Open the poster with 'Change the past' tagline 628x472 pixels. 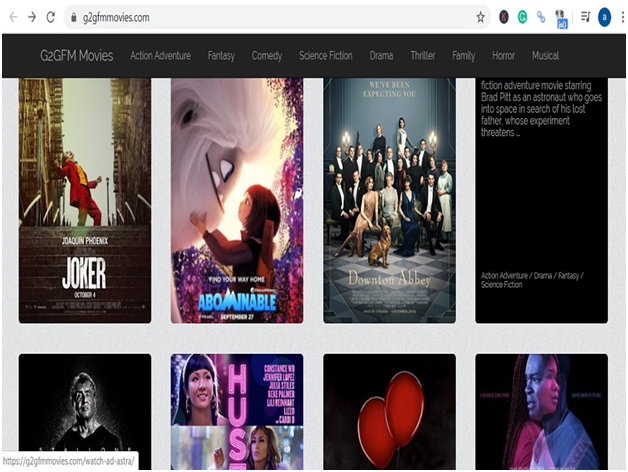[x=541, y=411]
